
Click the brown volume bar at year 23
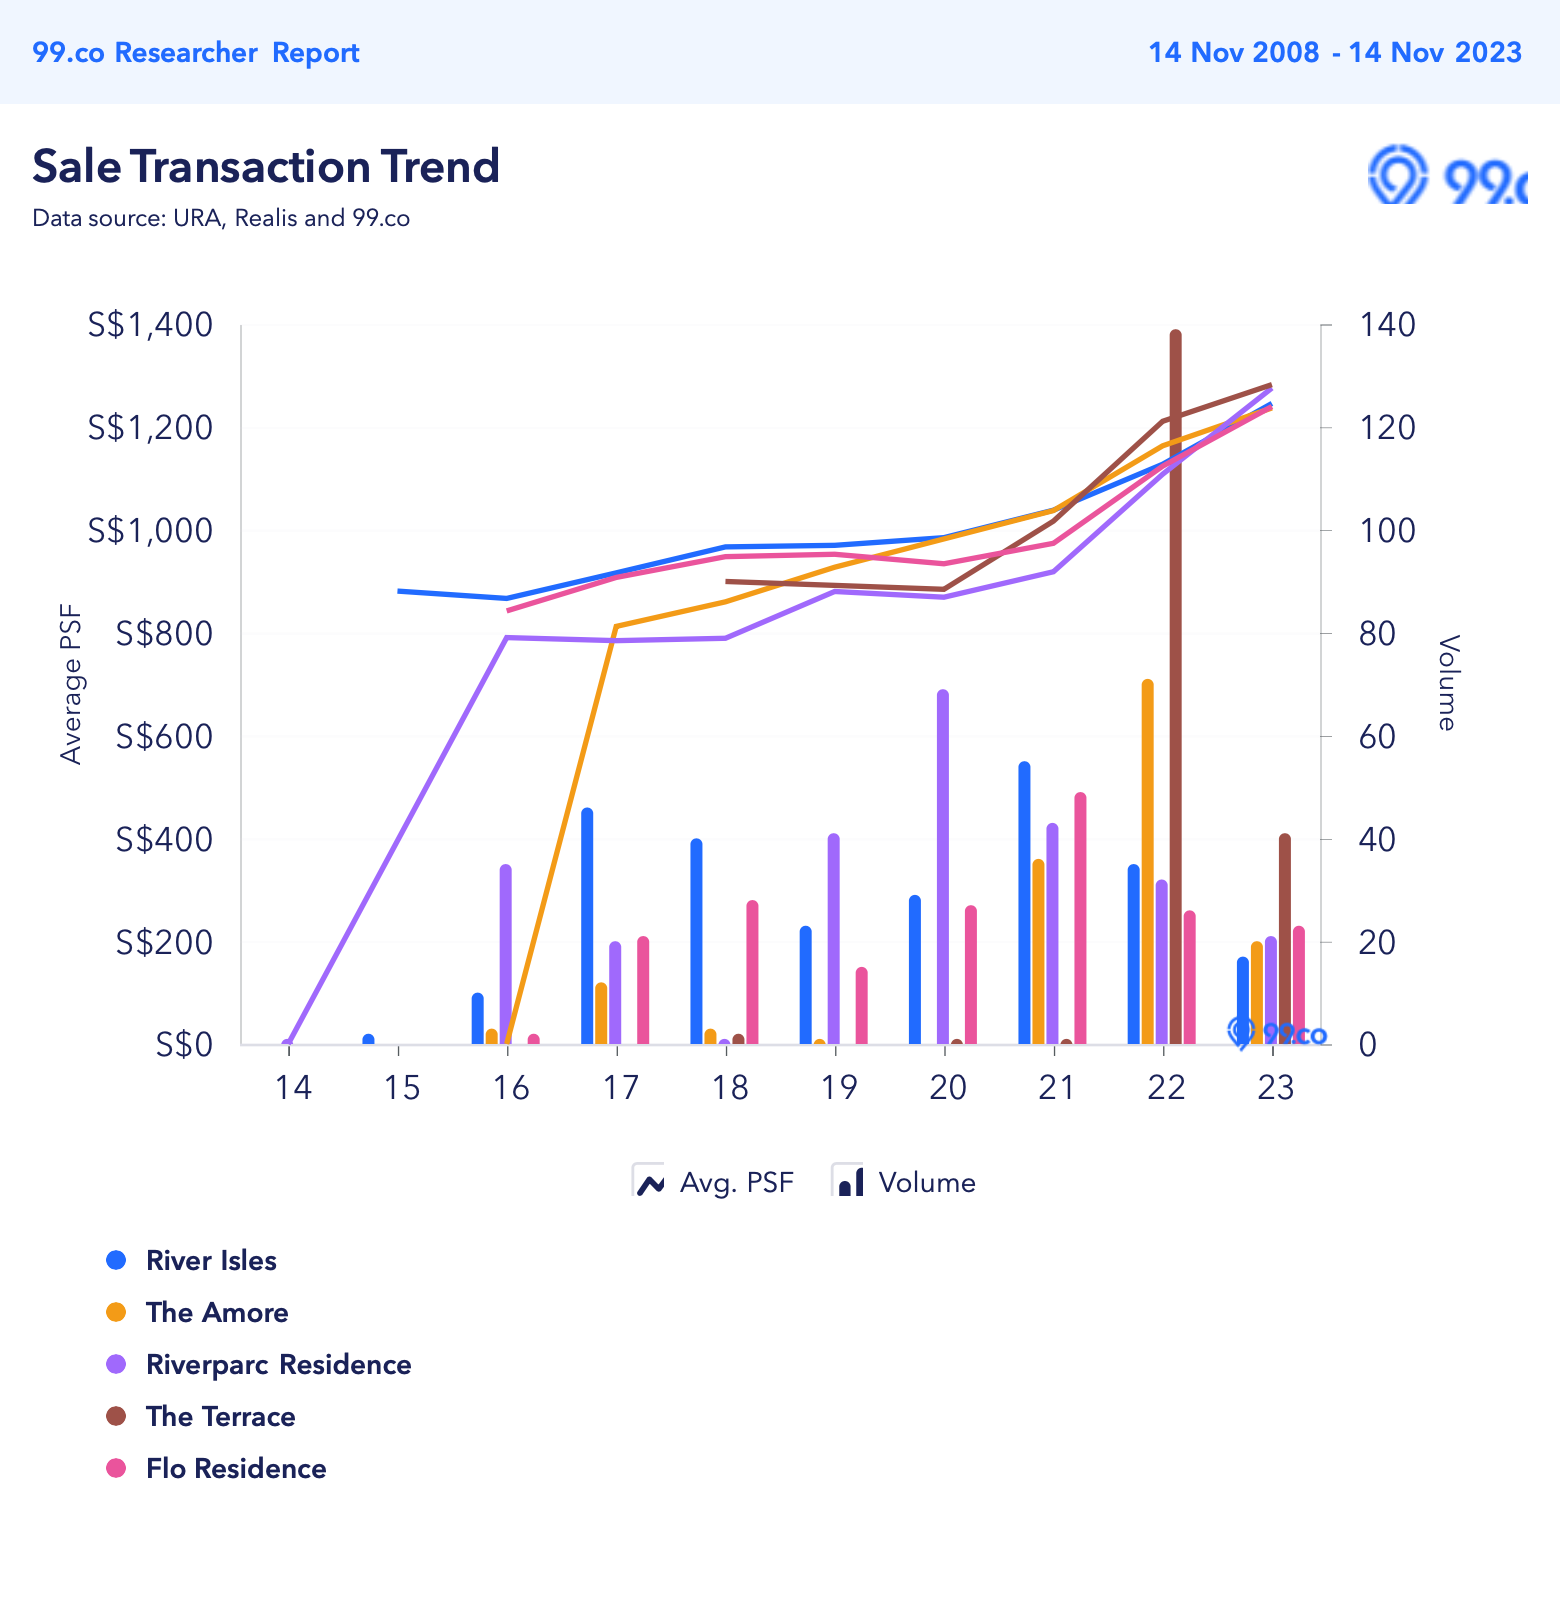tap(1285, 939)
